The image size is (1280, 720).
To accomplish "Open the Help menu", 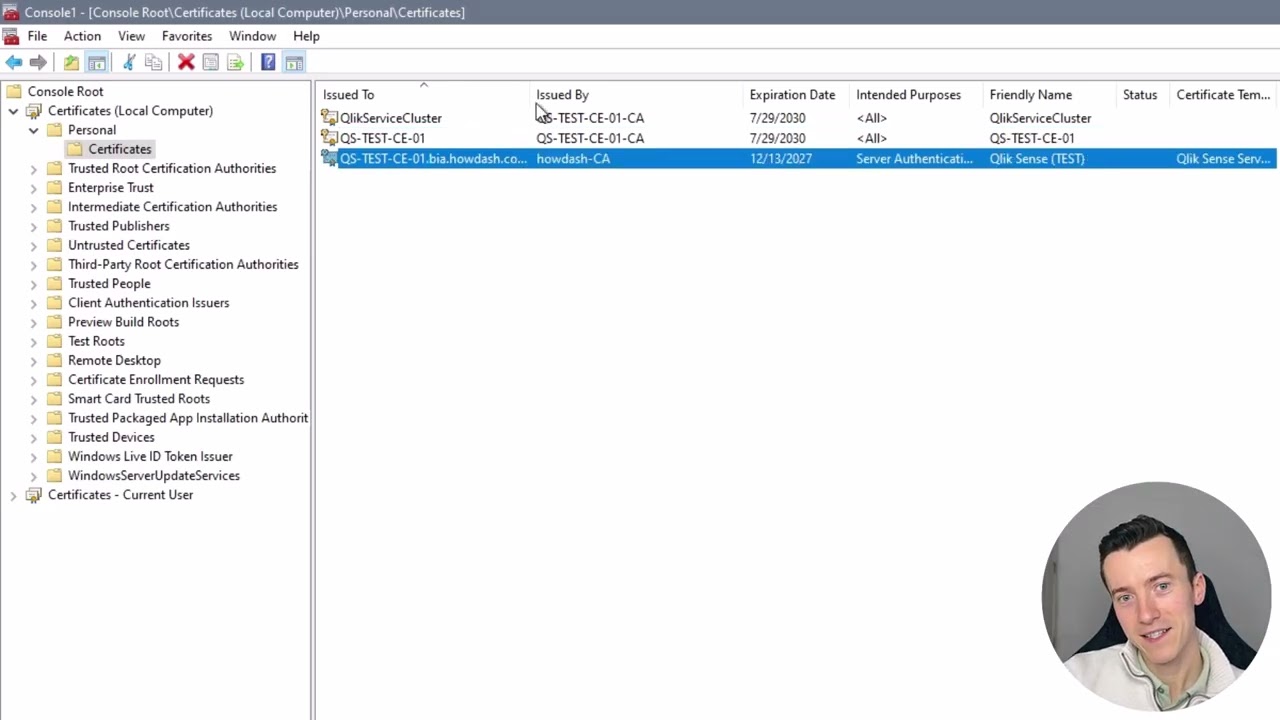I will click(x=306, y=36).
